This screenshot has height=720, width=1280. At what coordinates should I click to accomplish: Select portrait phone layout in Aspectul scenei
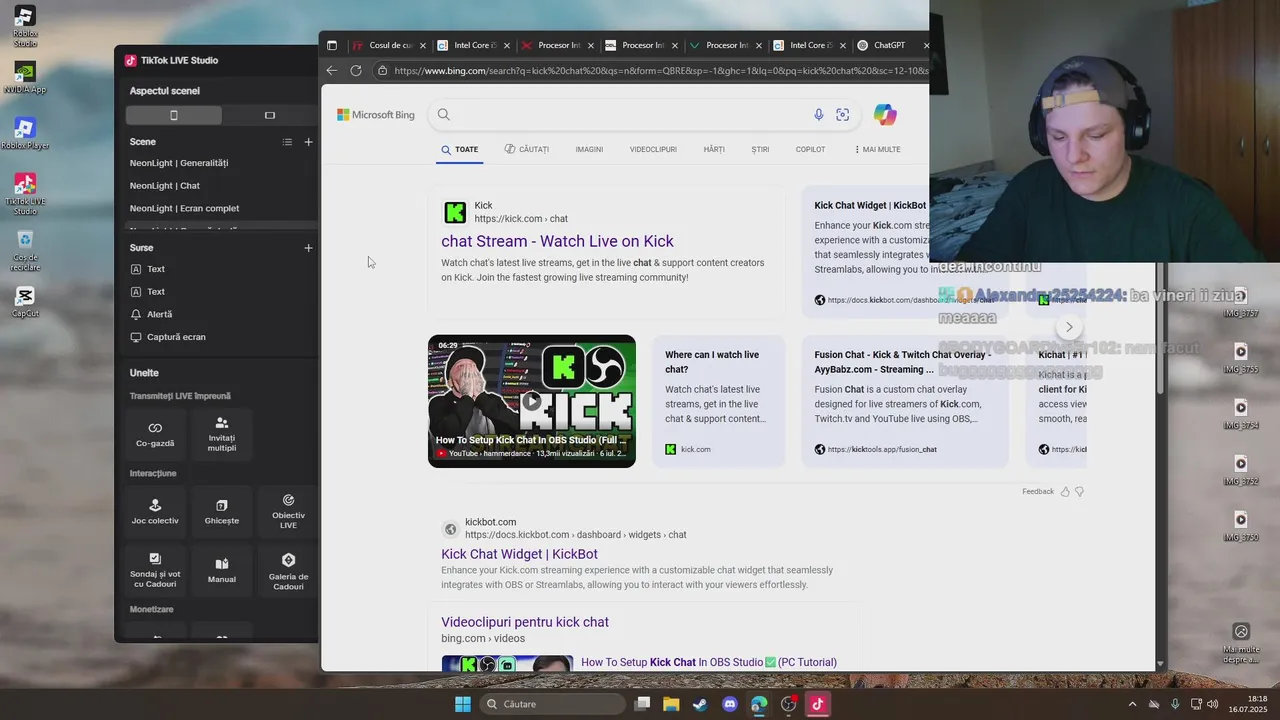[x=174, y=115]
